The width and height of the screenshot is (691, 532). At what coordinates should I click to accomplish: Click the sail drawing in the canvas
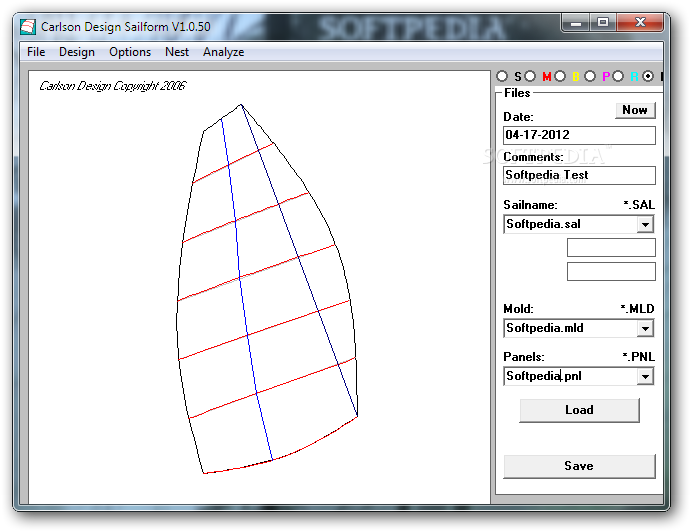267,289
